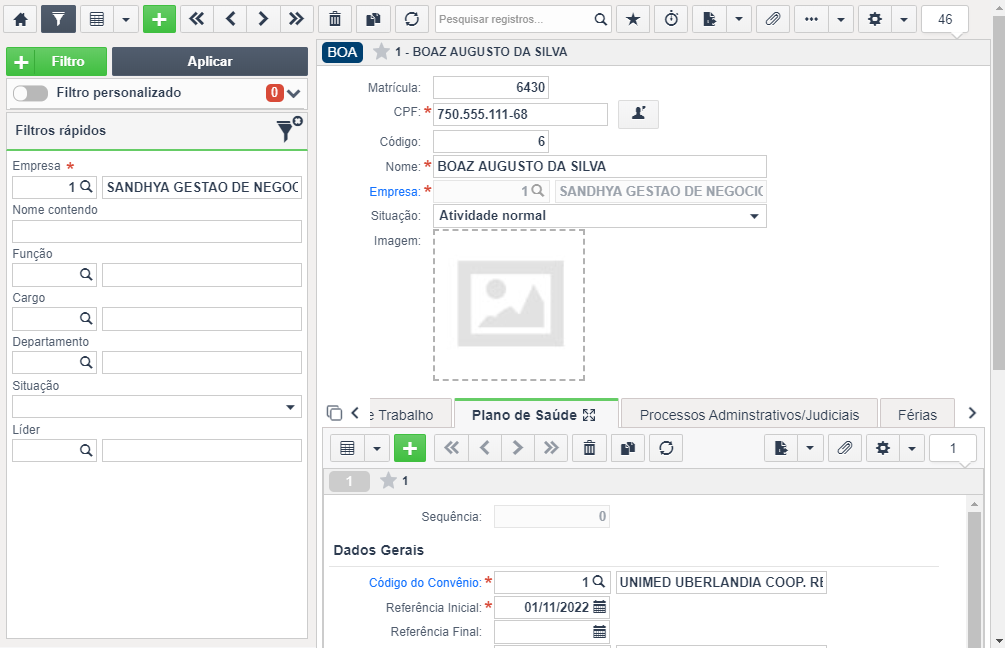This screenshot has height=648, width=1005.
Task: Open attachments paperclip in top toolbar
Action: 773,19
